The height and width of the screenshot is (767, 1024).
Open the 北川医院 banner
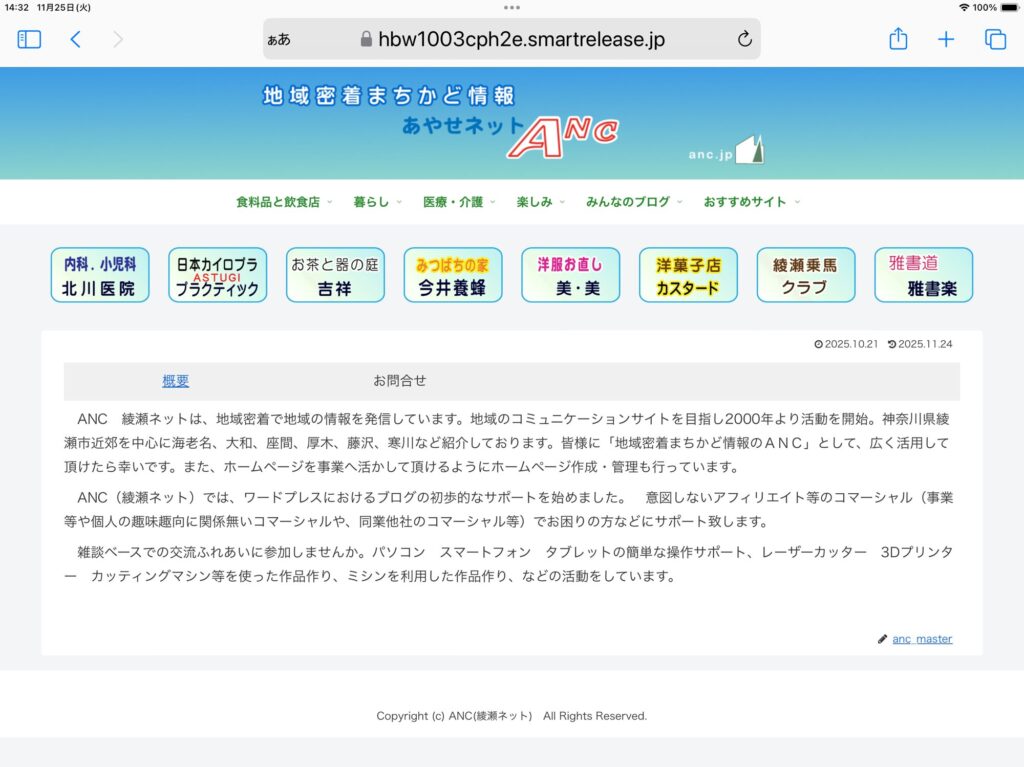100,276
